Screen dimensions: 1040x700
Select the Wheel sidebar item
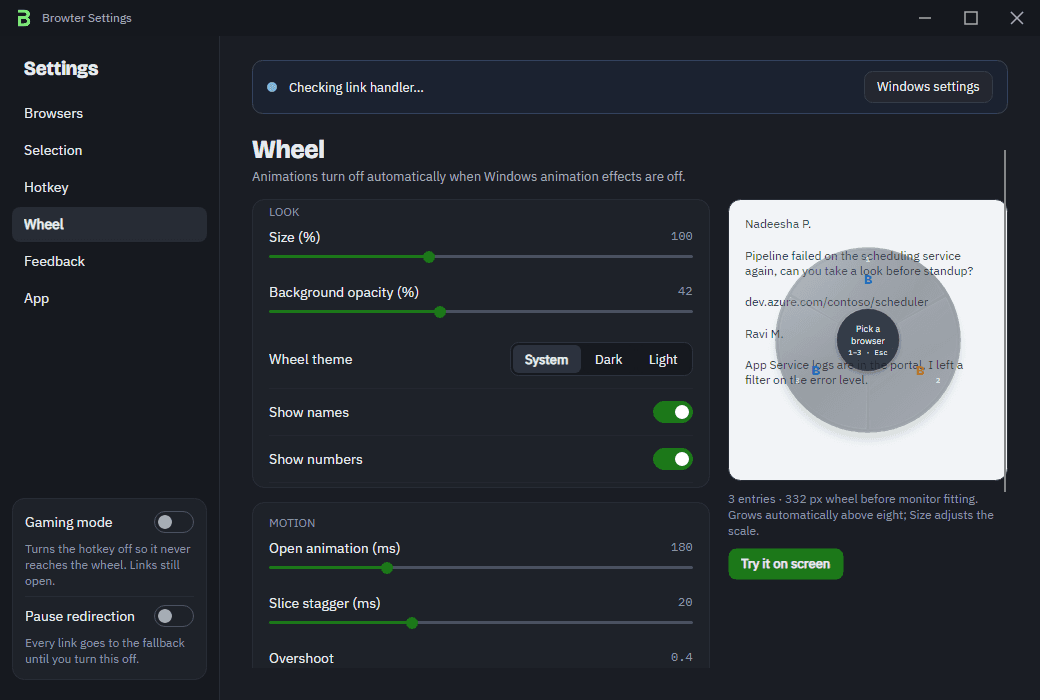pyautogui.click(x=109, y=224)
